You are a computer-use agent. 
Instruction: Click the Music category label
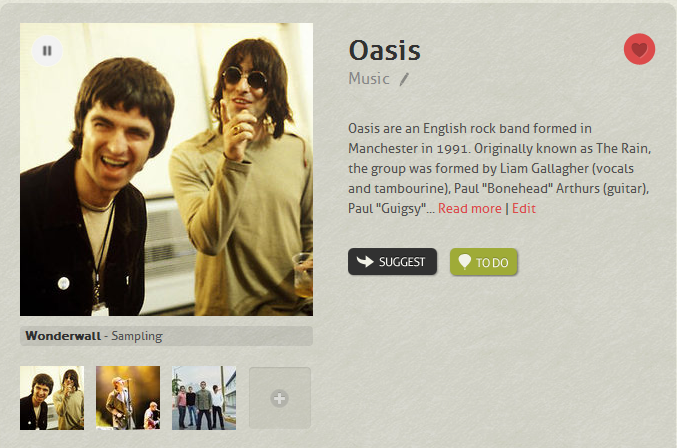tap(369, 79)
